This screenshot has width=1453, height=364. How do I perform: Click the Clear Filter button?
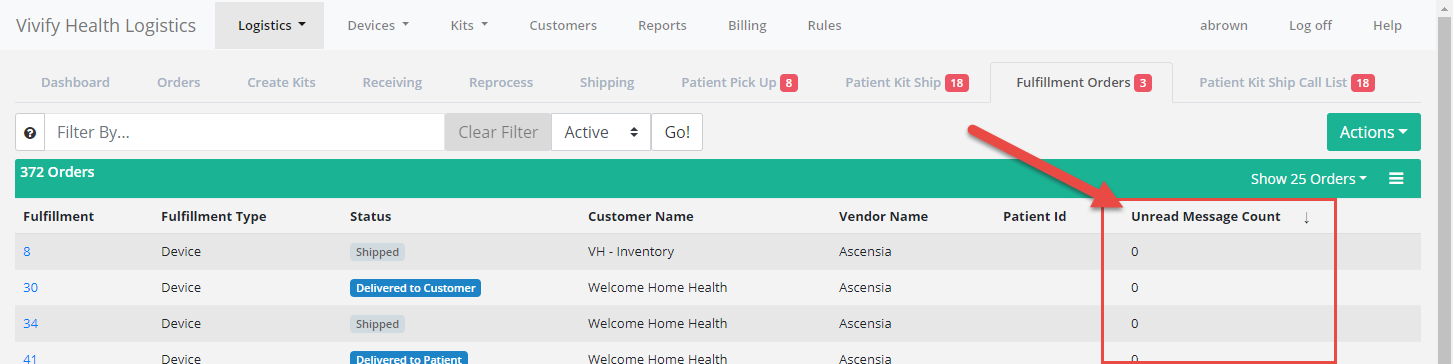coord(498,132)
